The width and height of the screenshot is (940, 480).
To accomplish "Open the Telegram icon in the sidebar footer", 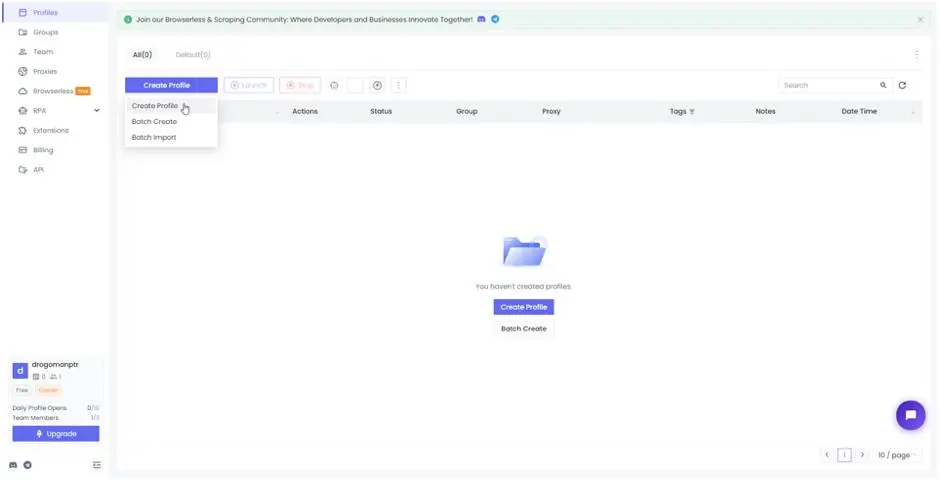I will [28, 465].
